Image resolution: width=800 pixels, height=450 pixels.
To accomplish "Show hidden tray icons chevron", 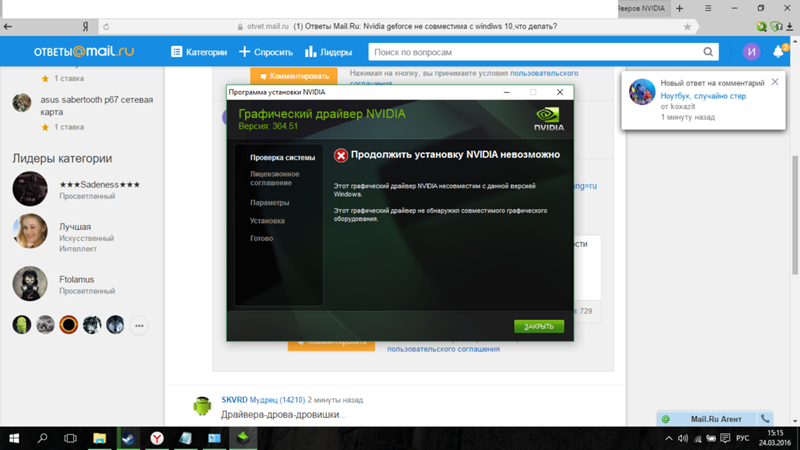I will (668, 438).
